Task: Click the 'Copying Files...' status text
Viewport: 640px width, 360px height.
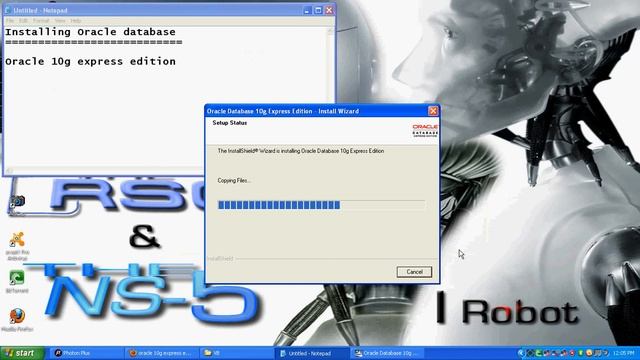Action: click(234, 180)
